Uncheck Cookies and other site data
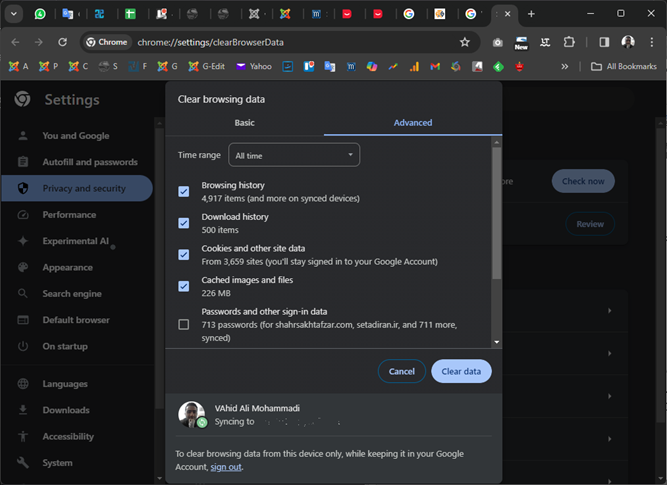 [184, 254]
